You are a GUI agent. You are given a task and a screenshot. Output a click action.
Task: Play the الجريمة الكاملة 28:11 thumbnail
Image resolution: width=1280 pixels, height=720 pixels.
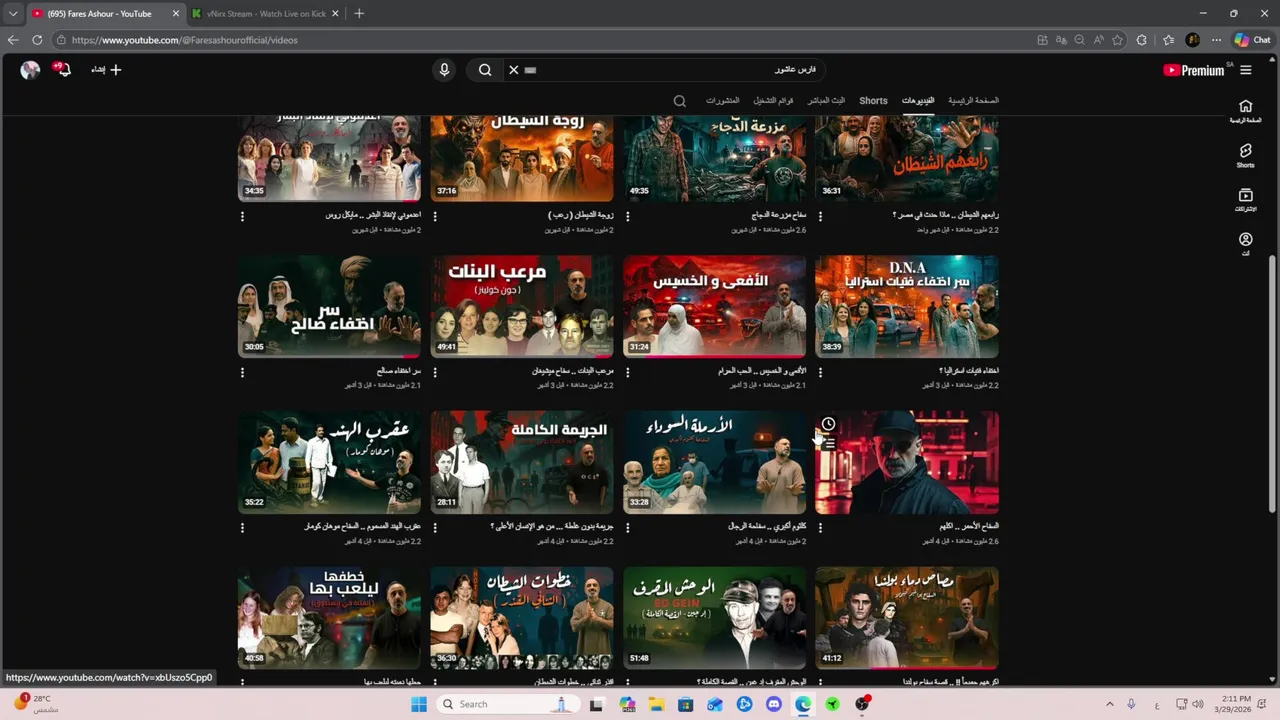[x=522, y=462]
